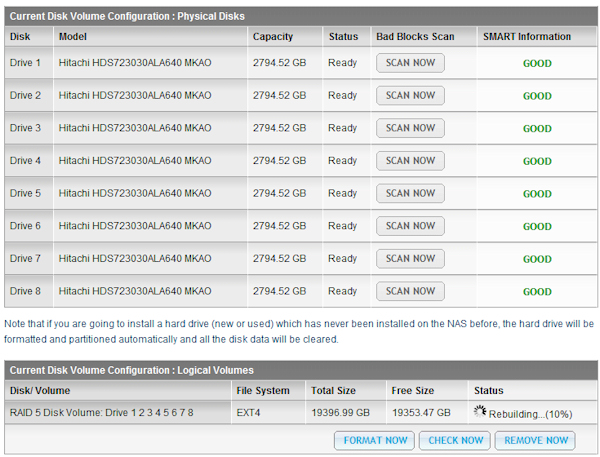Click SCAN NOW for Drive 1
The image size is (600, 457).
pyautogui.click(x=410, y=63)
